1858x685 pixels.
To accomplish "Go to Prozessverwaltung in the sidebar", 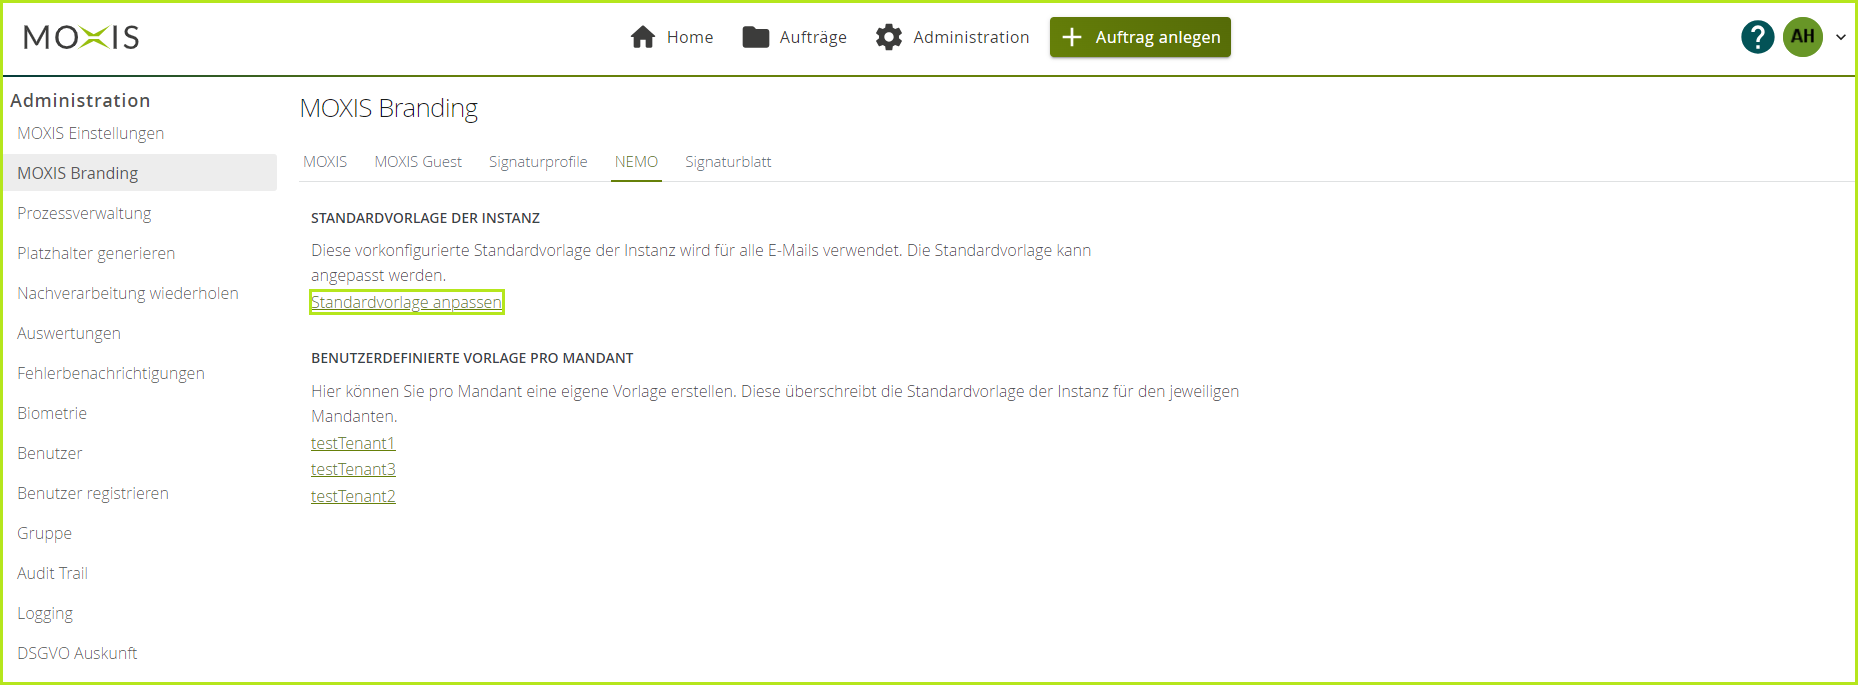I will pyautogui.click(x=84, y=213).
